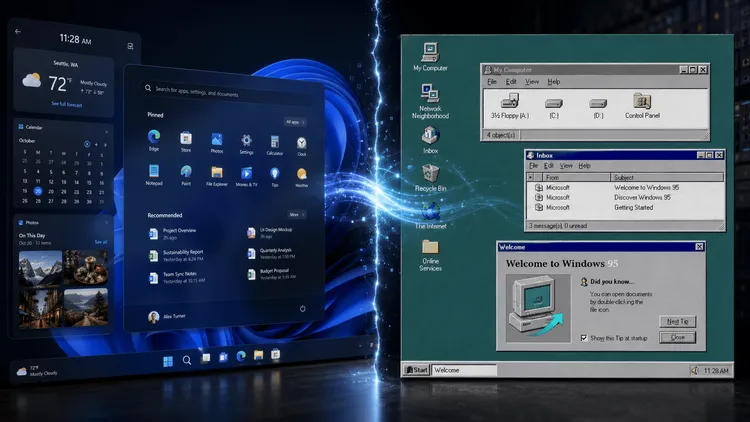Open The Internet desktop icon

pos(430,215)
